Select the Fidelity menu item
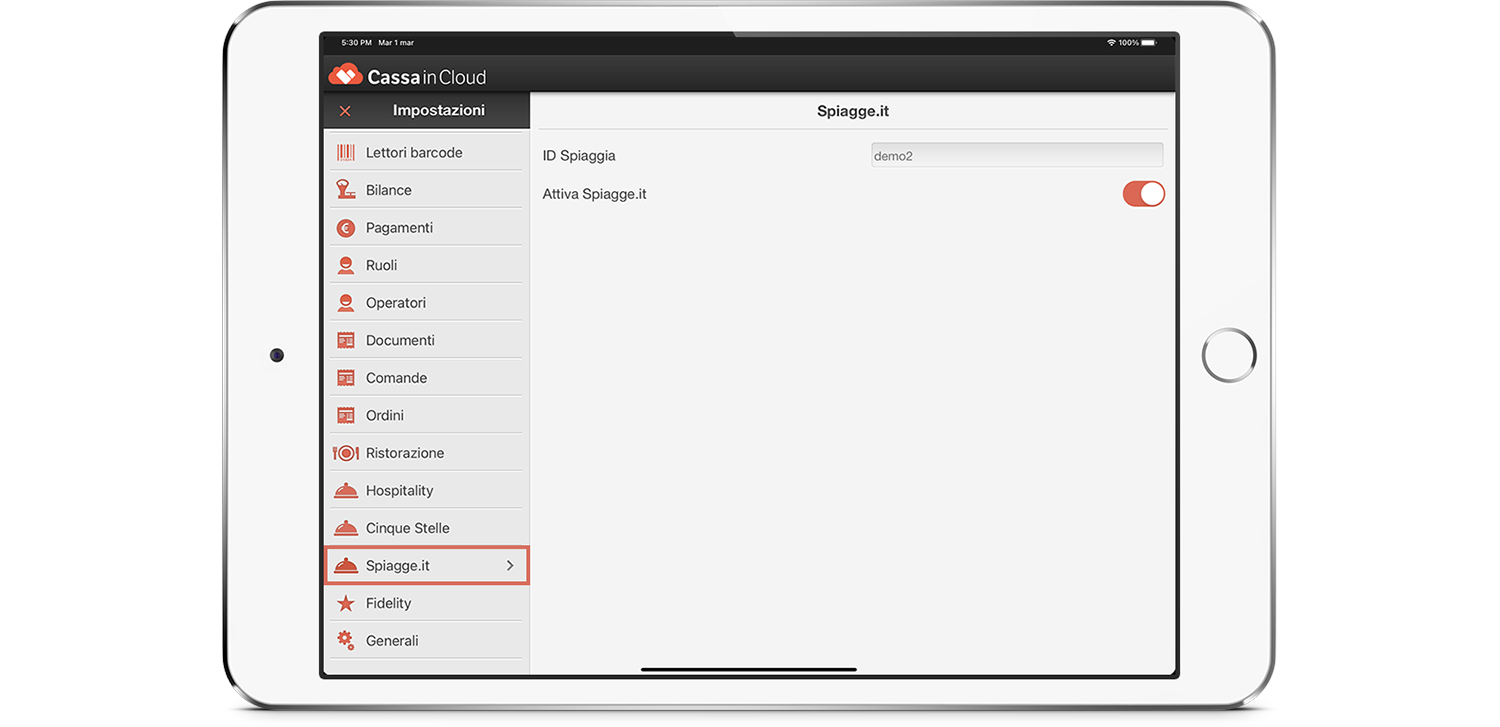This screenshot has width=1500, height=727. (426, 603)
